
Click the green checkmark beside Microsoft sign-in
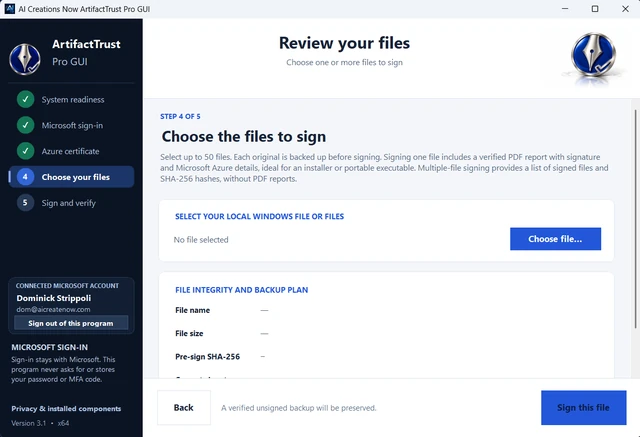click(25, 125)
